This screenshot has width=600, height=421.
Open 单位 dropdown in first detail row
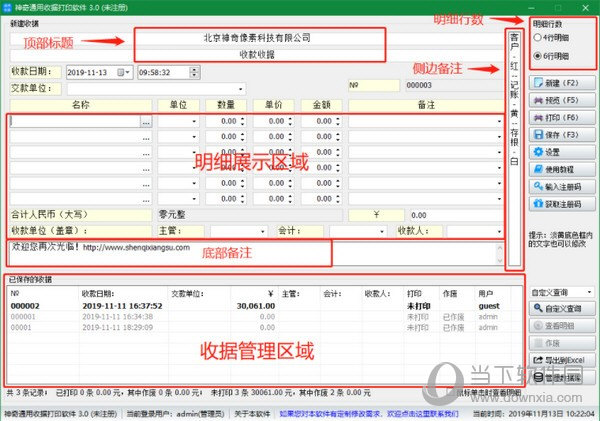(194, 121)
